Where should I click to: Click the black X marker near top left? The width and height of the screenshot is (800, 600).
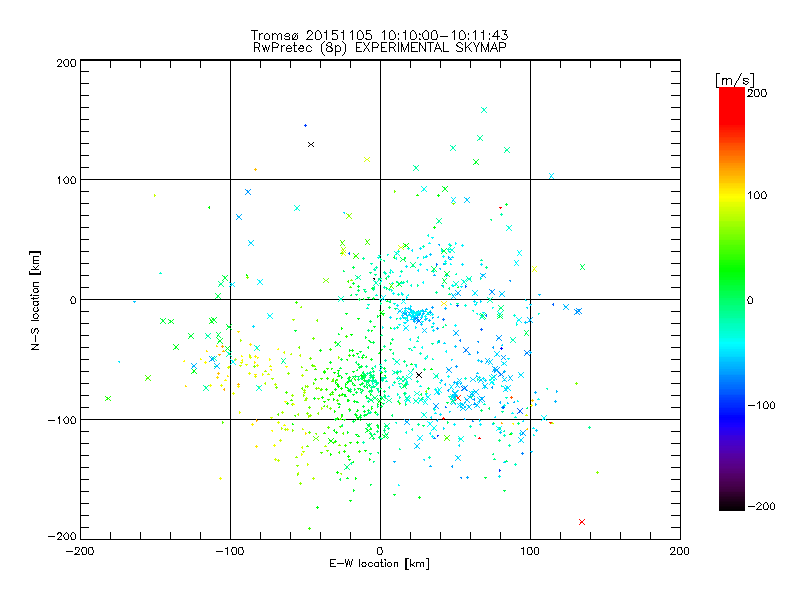click(311, 145)
